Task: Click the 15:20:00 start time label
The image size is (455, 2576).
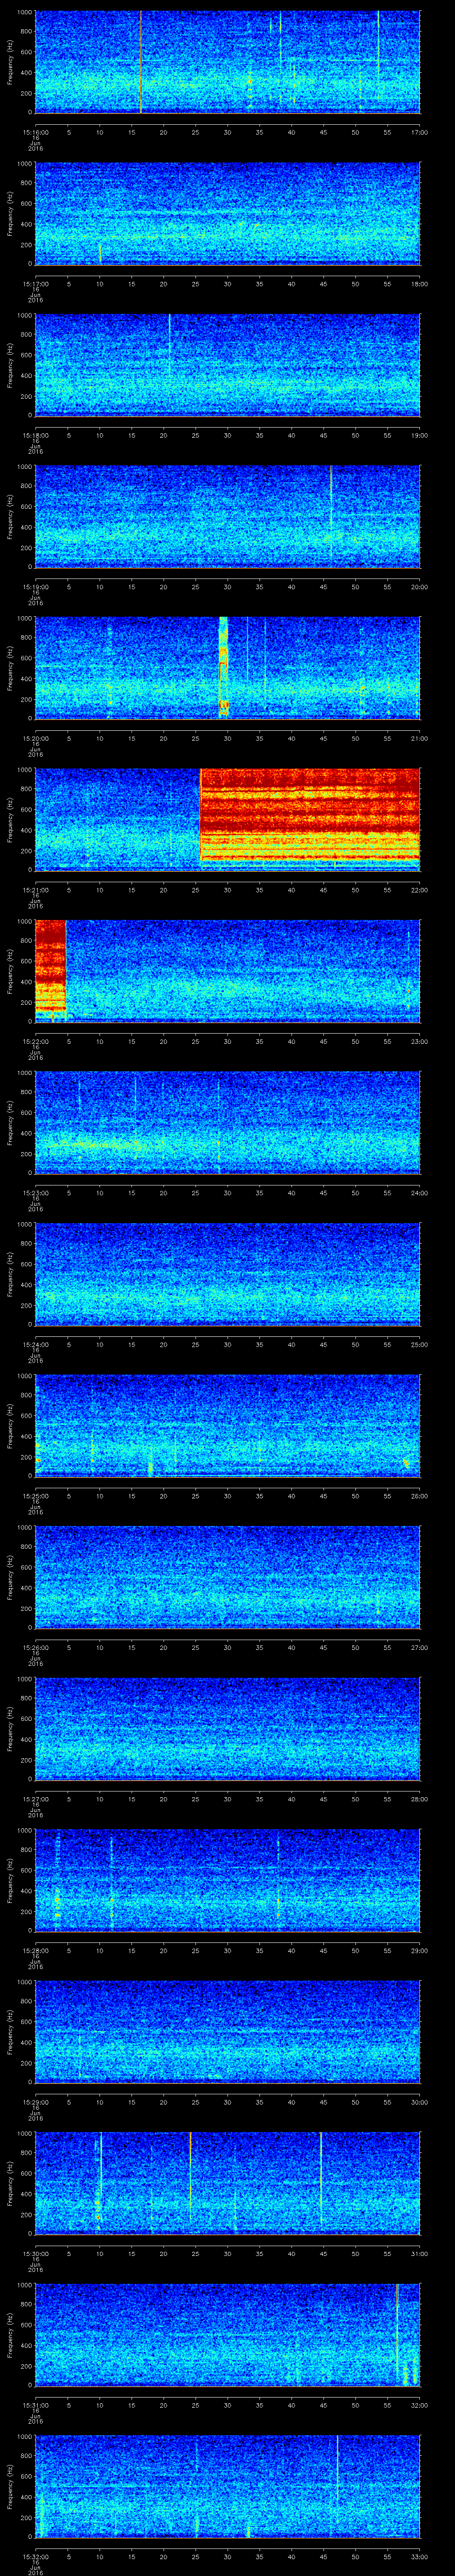Action: tap(36, 738)
